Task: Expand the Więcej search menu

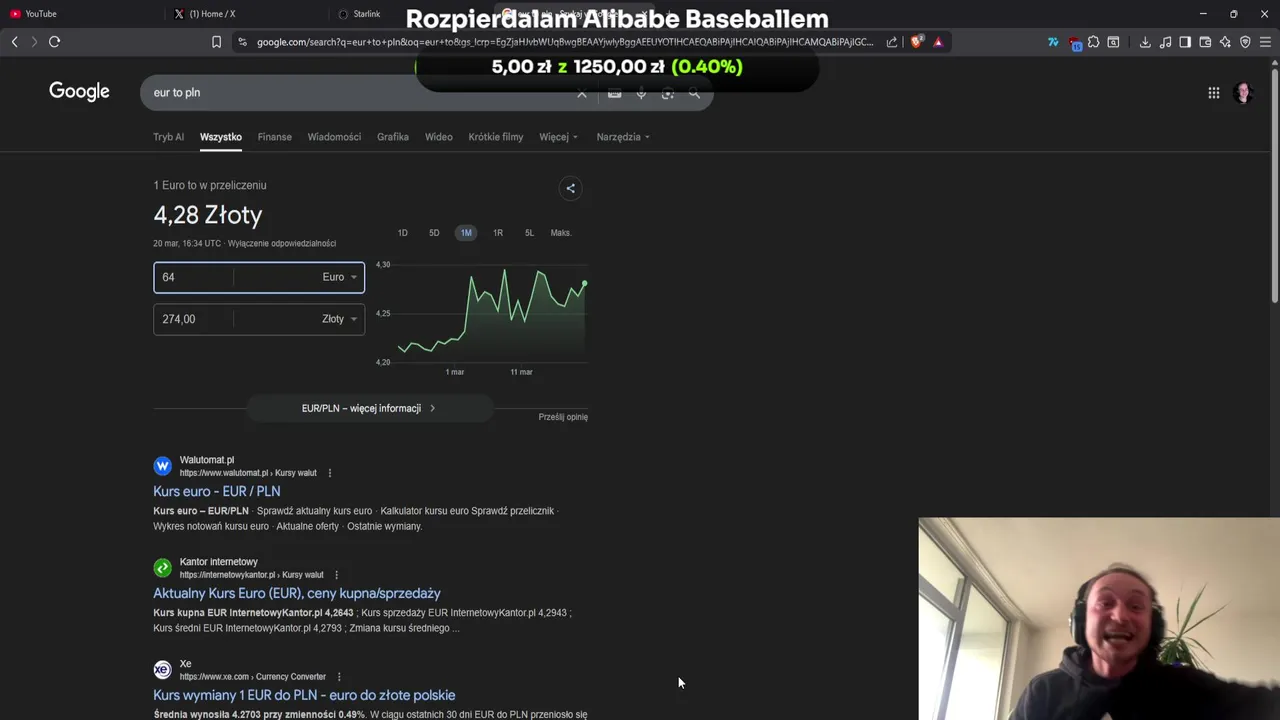Action: (x=558, y=137)
